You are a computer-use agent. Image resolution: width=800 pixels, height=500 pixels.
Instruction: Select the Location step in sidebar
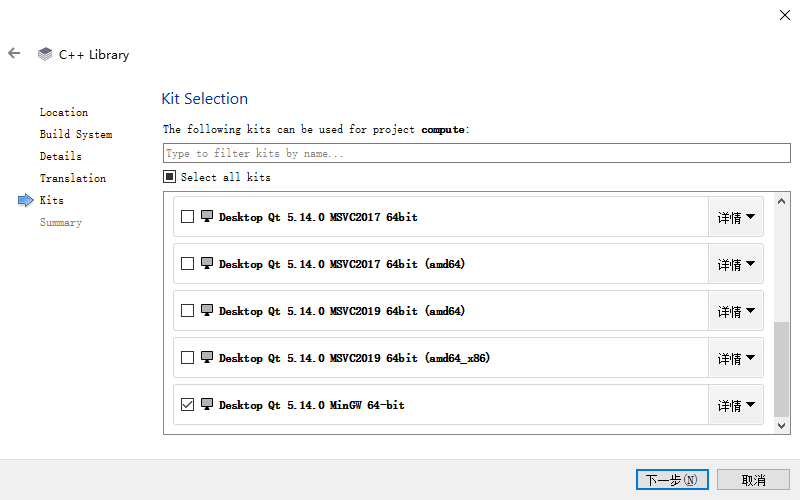[64, 112]
